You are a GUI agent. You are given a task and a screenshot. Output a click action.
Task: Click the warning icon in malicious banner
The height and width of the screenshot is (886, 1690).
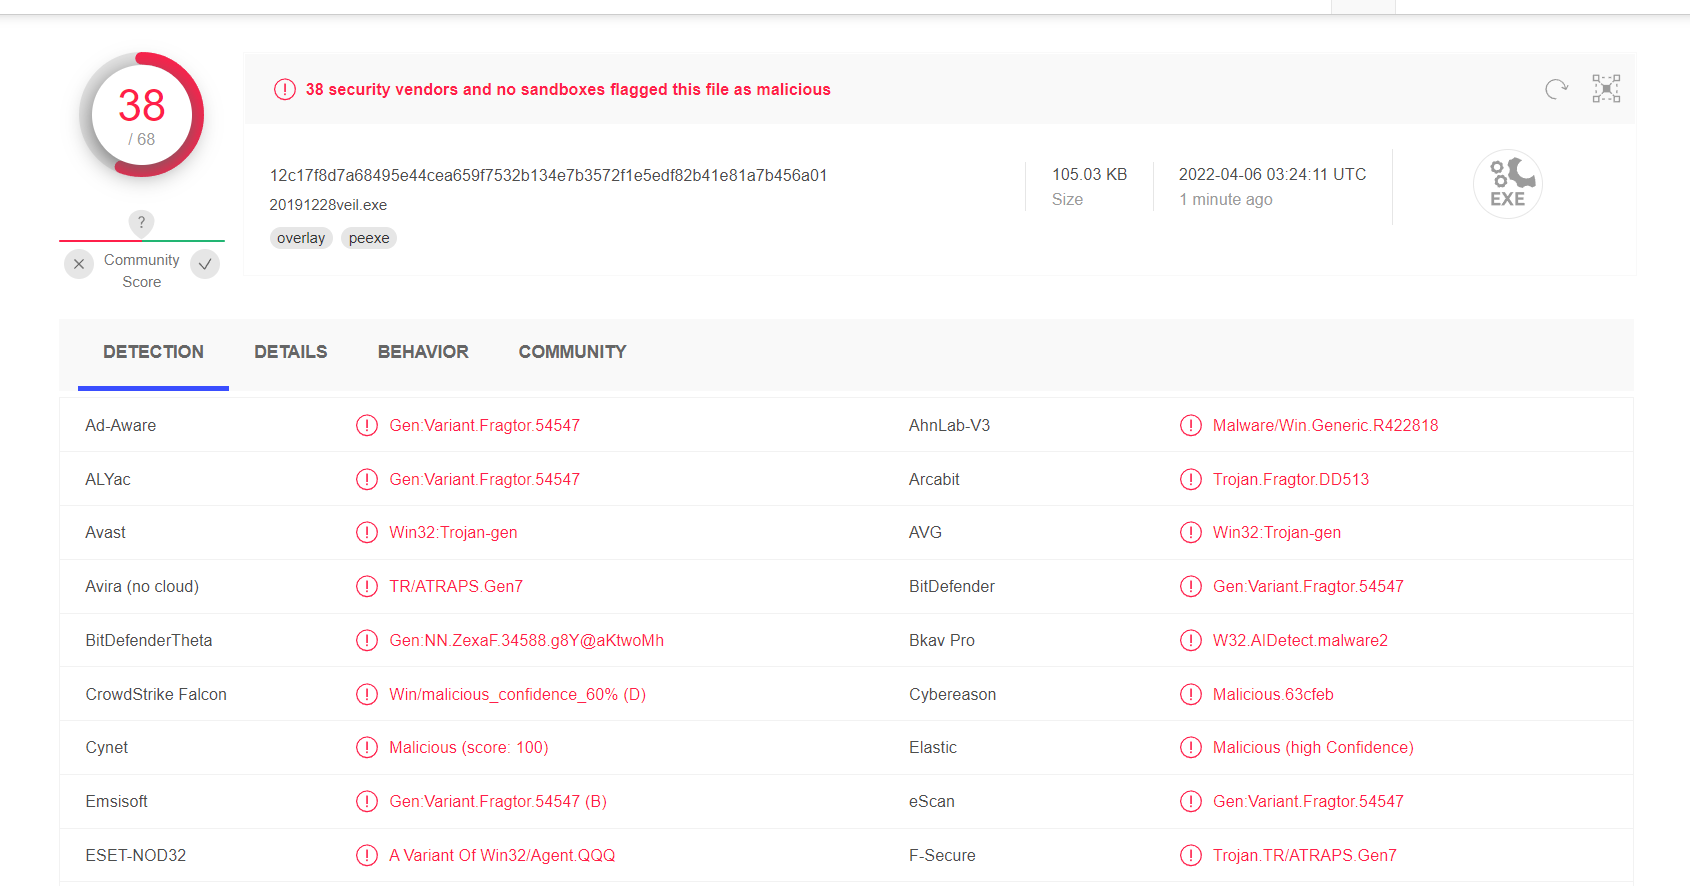pos(285,89)
